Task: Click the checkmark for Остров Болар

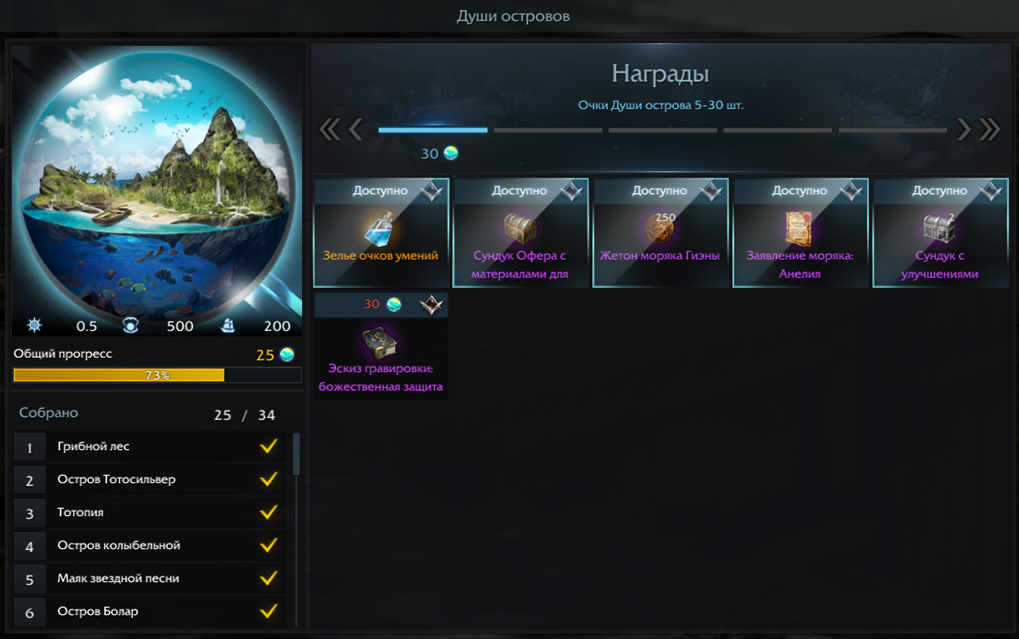Action: point(268,611)
